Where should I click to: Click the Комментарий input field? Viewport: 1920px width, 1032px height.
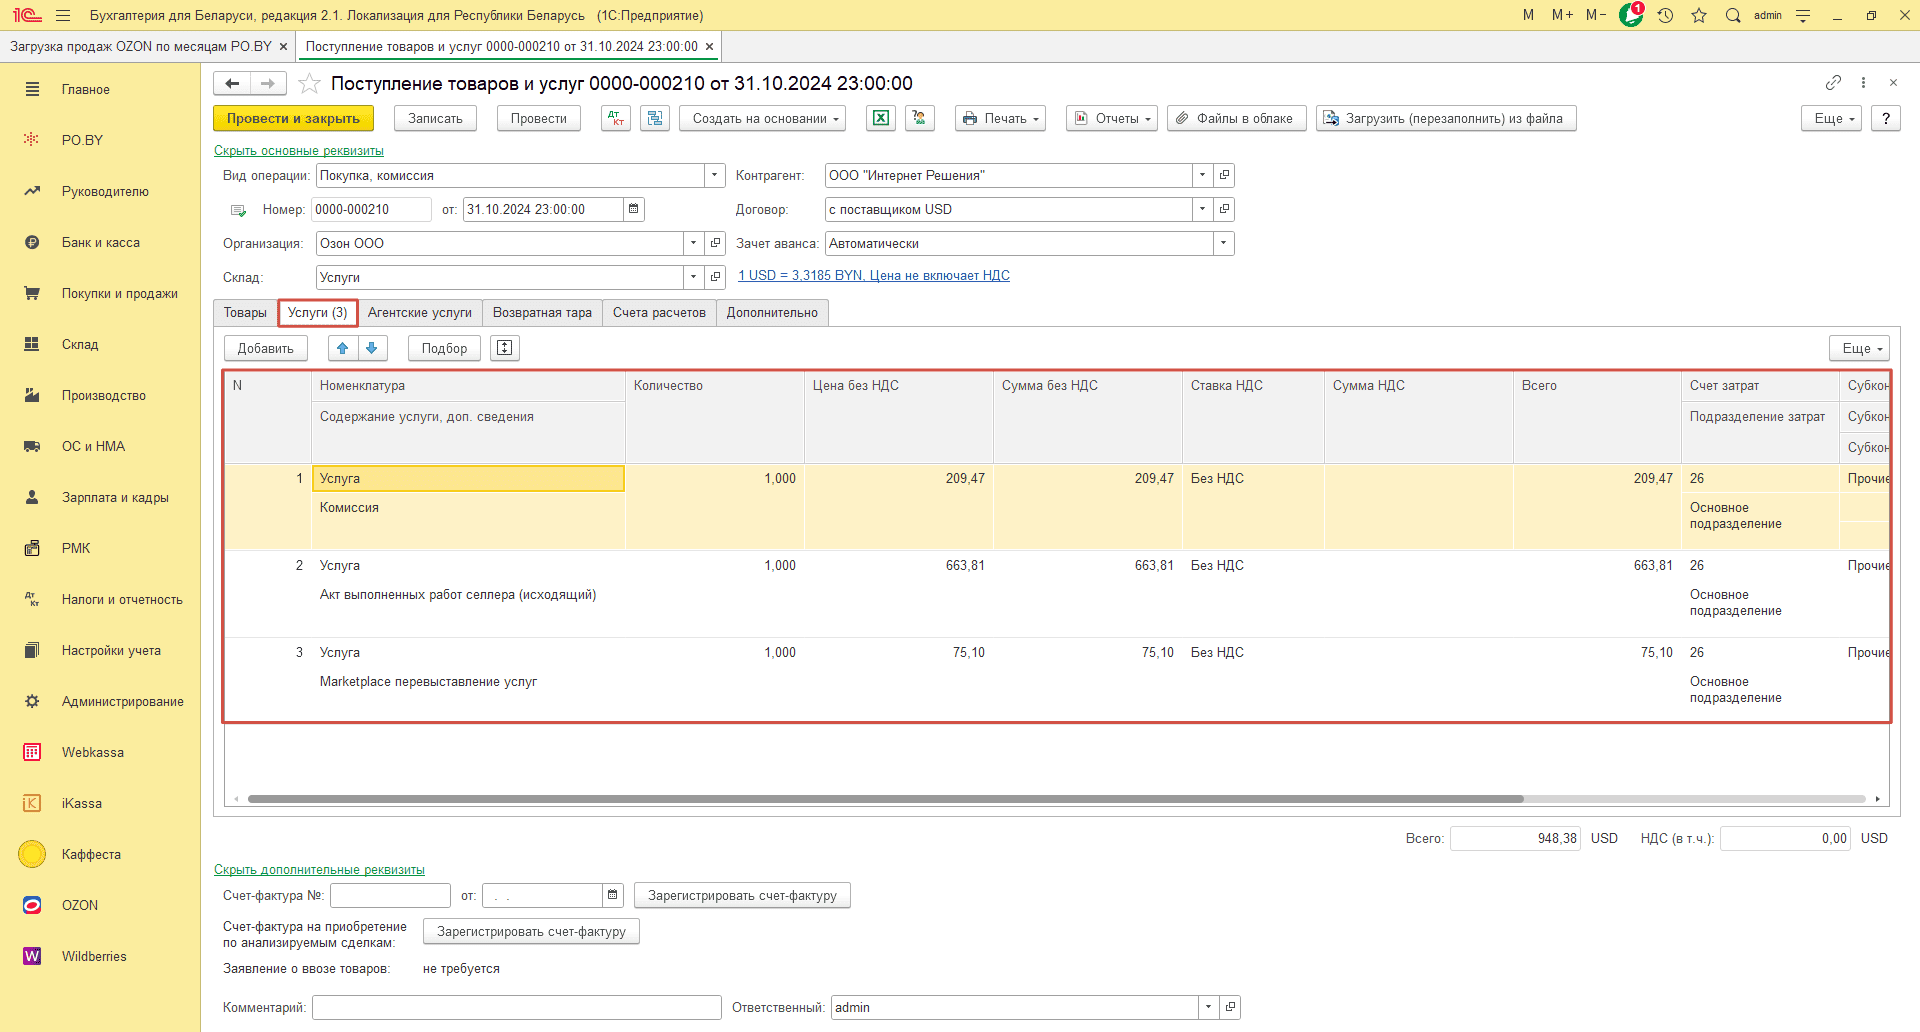[517, 1007]
